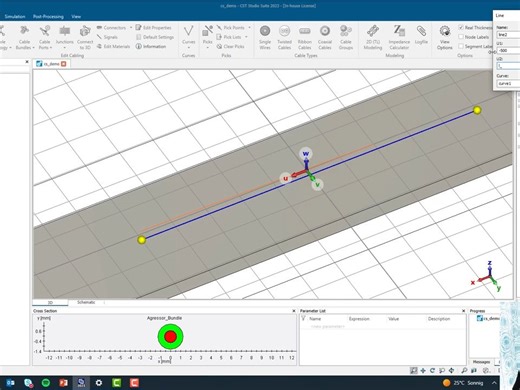Select the Coaxial Cables type

[325, 37]
